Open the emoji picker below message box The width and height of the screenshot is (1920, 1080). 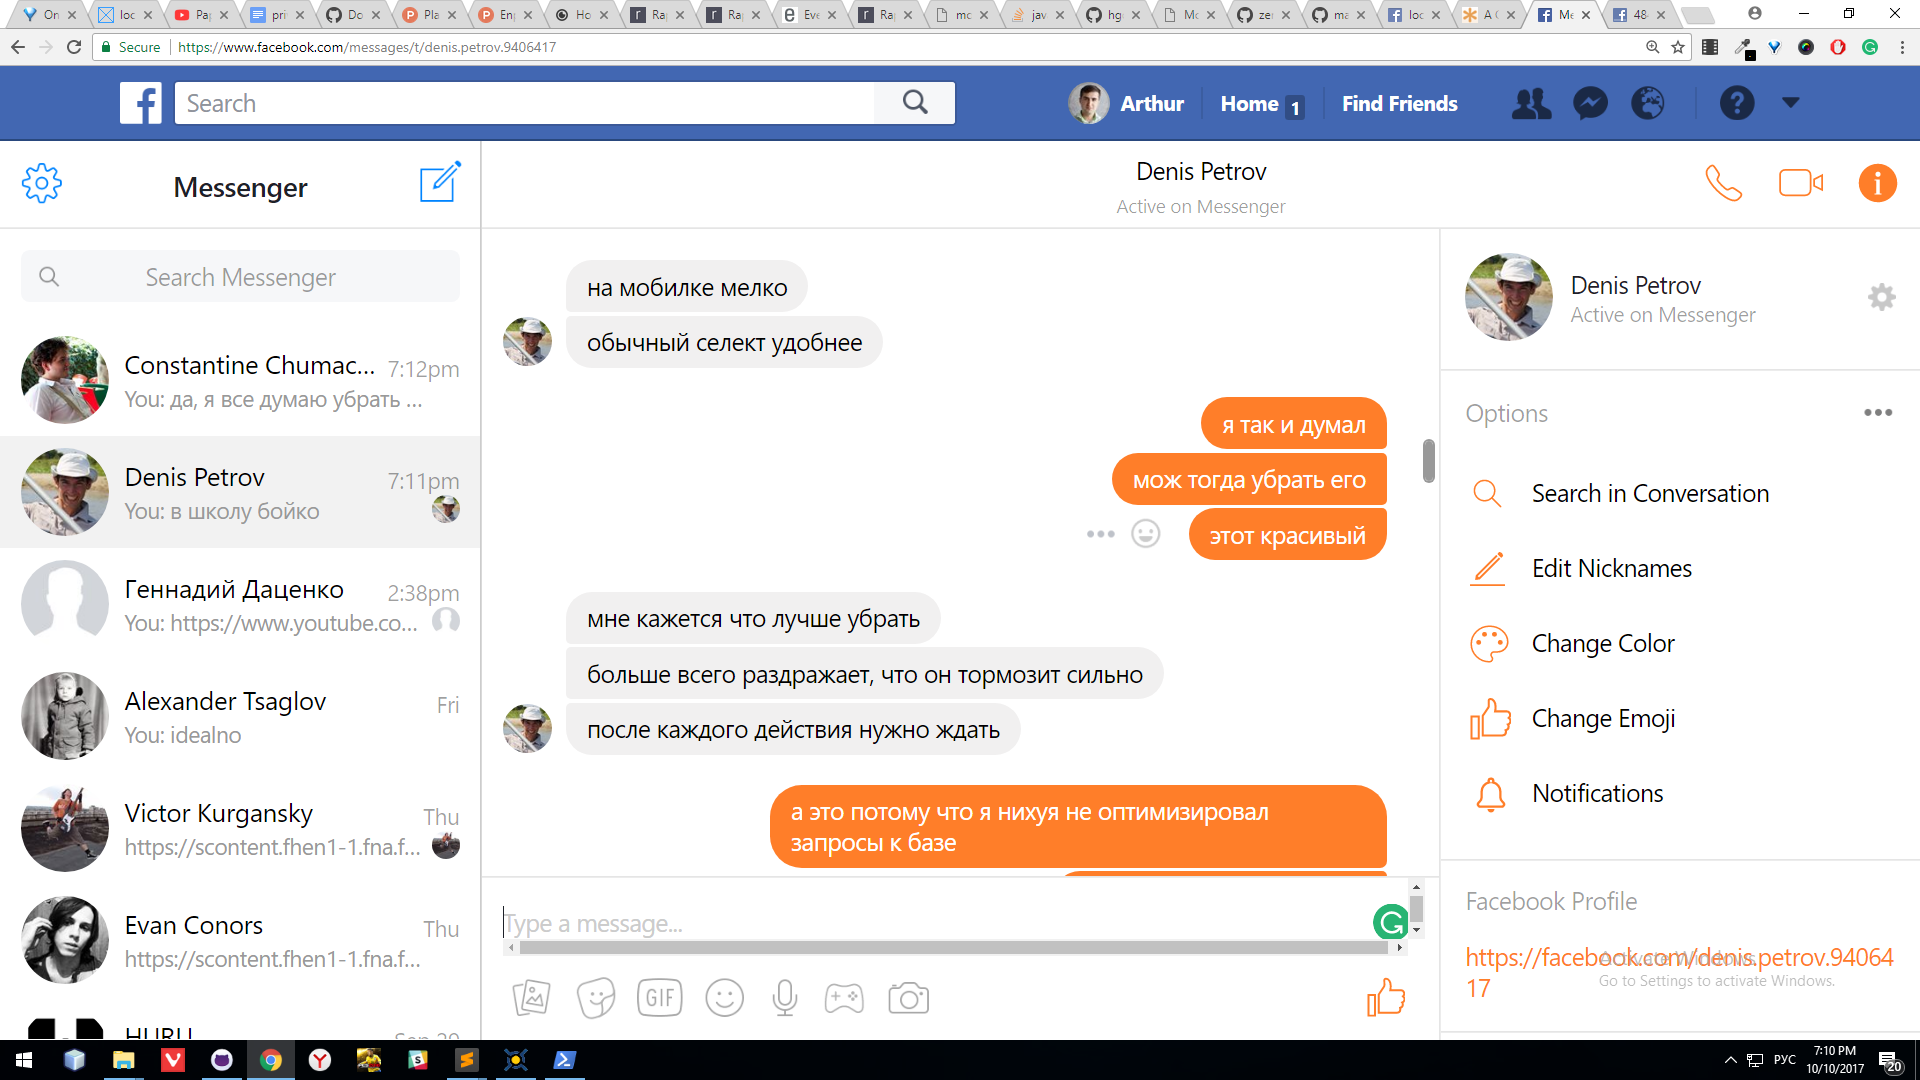coord(725,998)
